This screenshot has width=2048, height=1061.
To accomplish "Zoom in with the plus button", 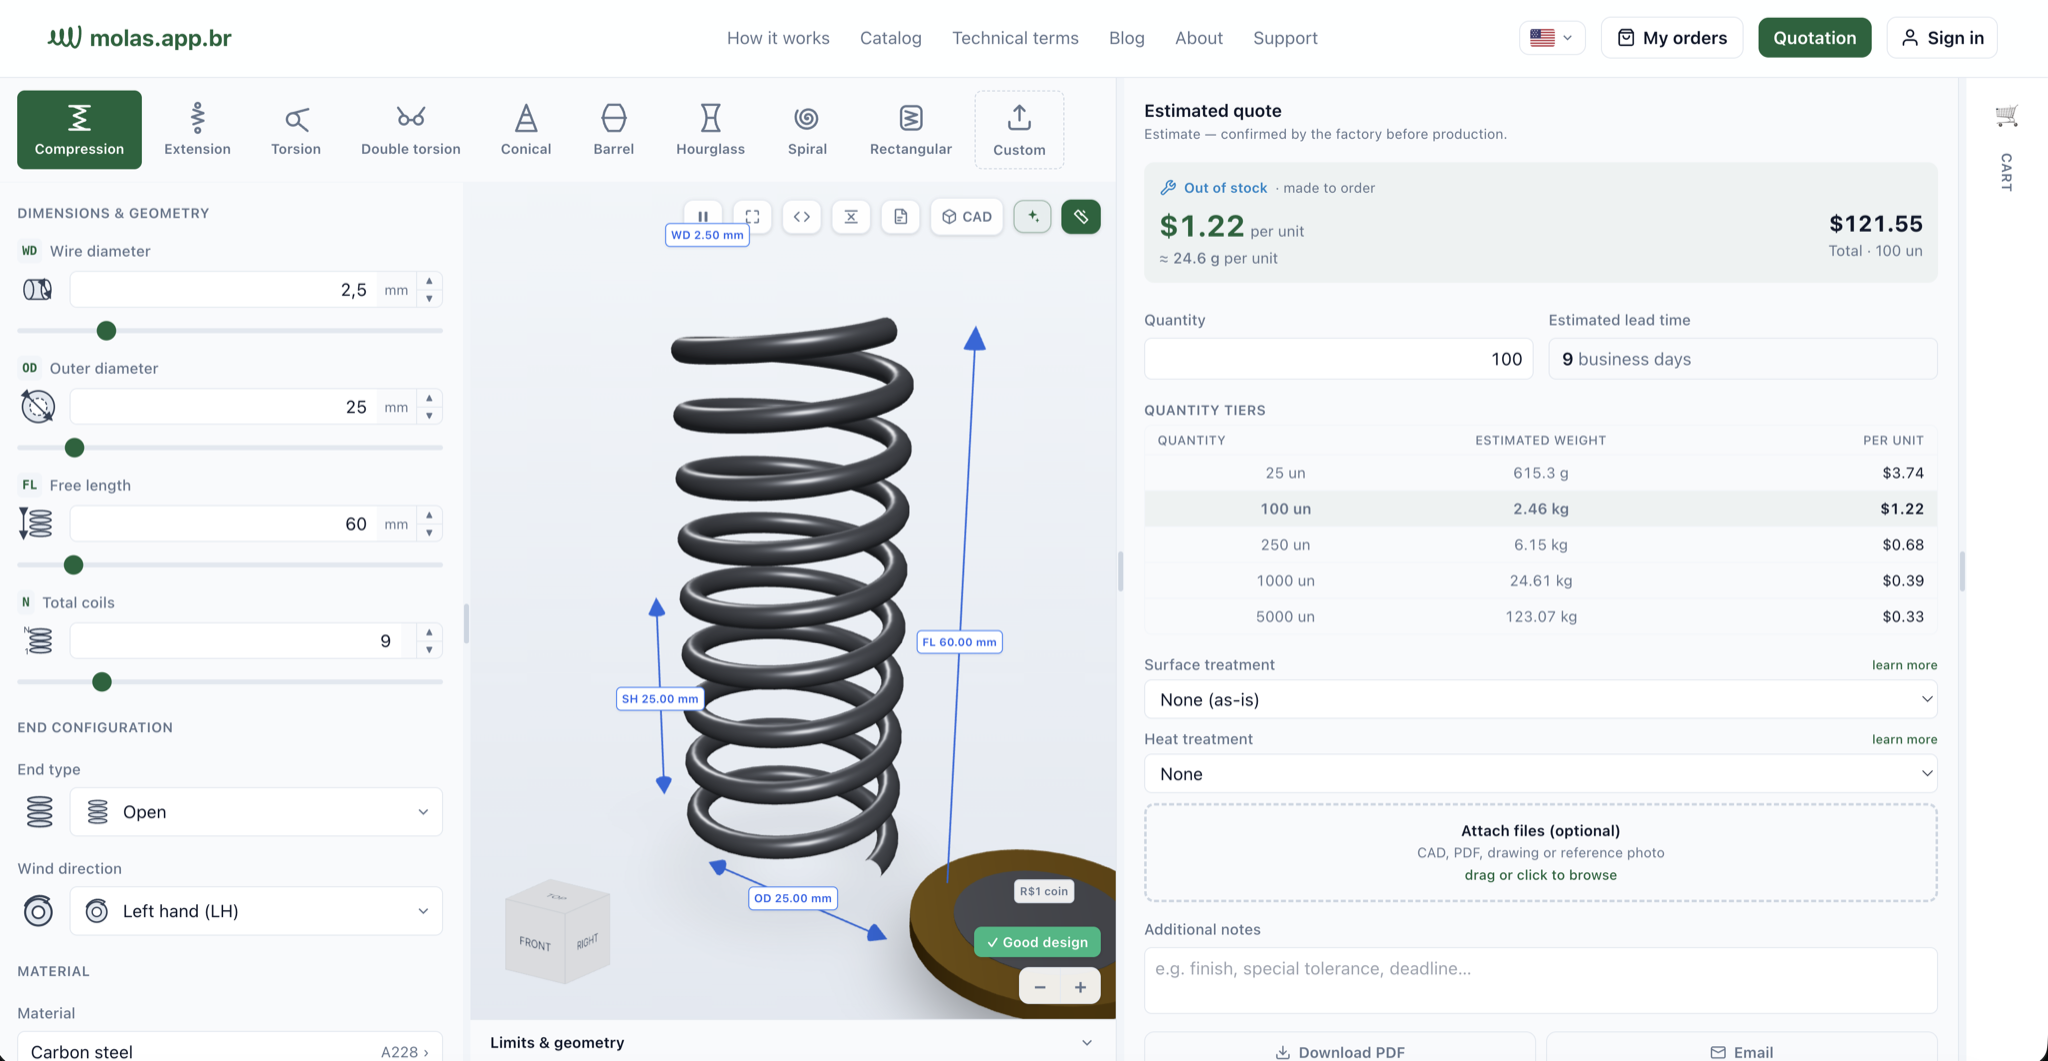I will tap(1080, 987).
